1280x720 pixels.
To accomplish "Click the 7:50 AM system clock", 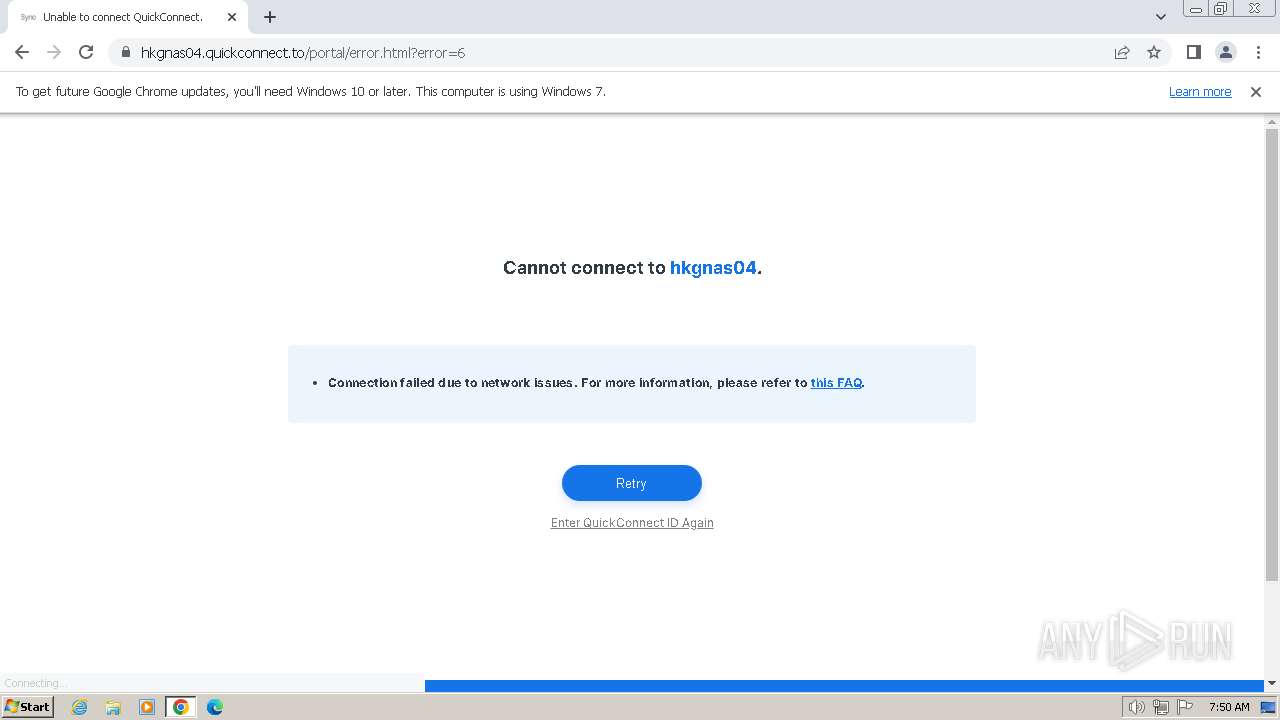I will [1229, 707].
